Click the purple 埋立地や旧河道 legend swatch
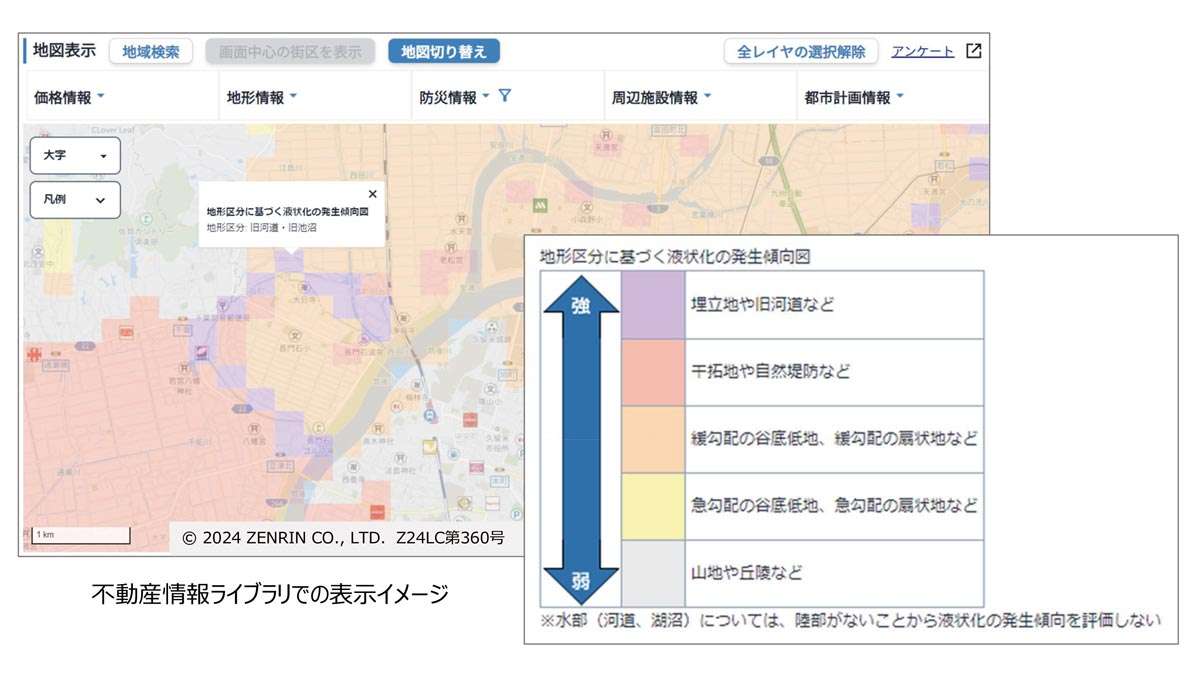 (652, 304)
